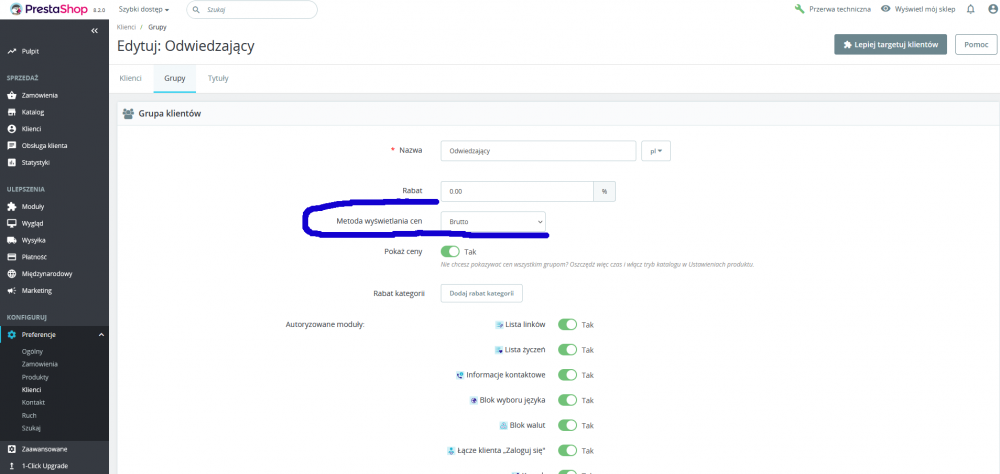Open Płatność in sidebar
This screenshot has height=474, width=1000.
[34, 257]
